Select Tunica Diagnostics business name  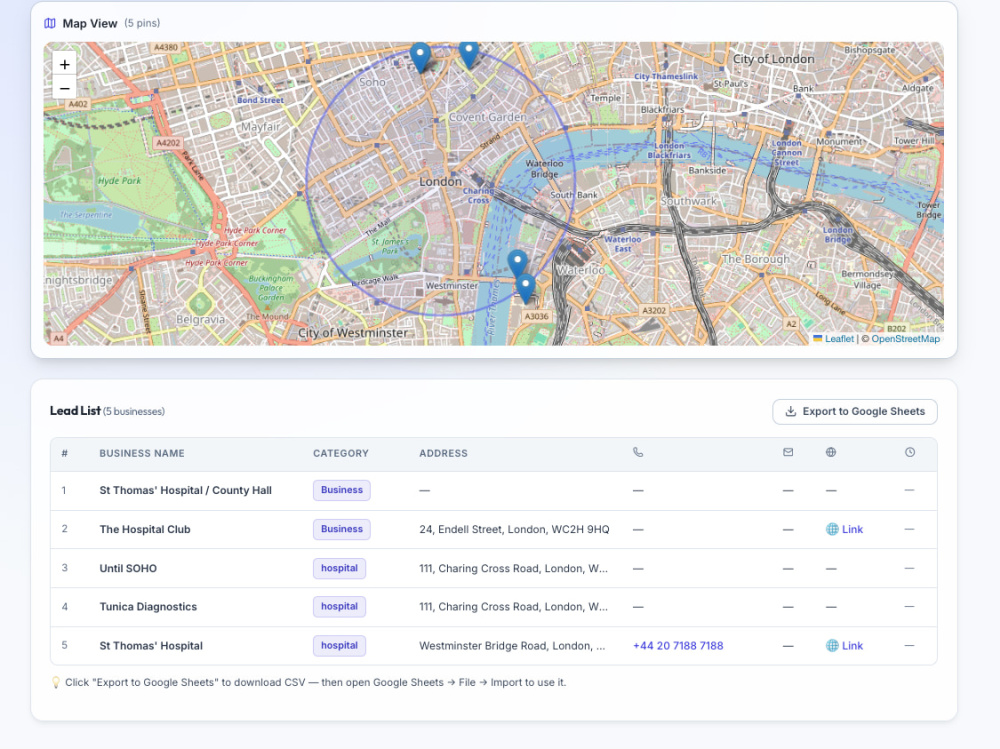point(148,607)
